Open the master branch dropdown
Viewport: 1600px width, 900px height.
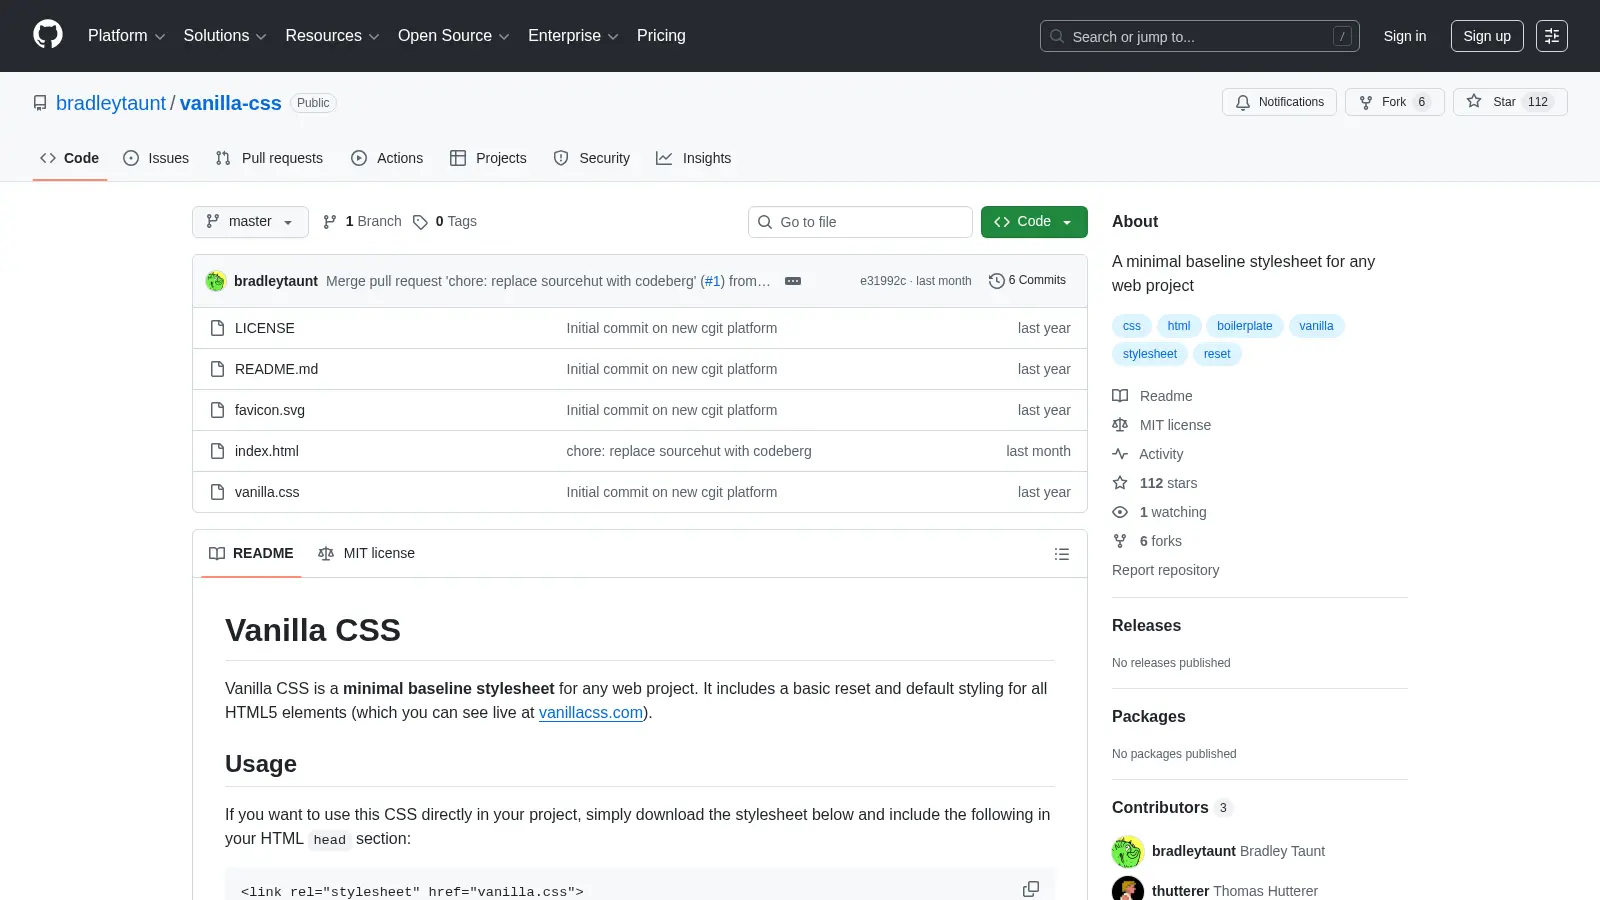pyautogui.click(x=250, y=222)
